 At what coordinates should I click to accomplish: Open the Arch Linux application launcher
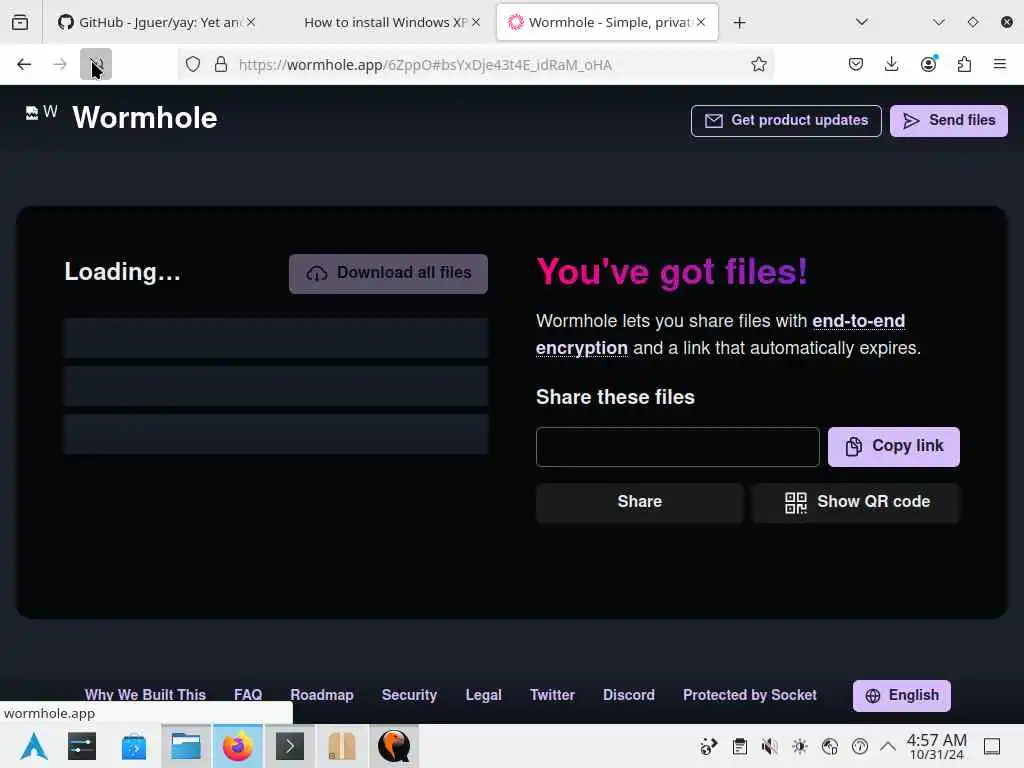click(x=34, y=746)
